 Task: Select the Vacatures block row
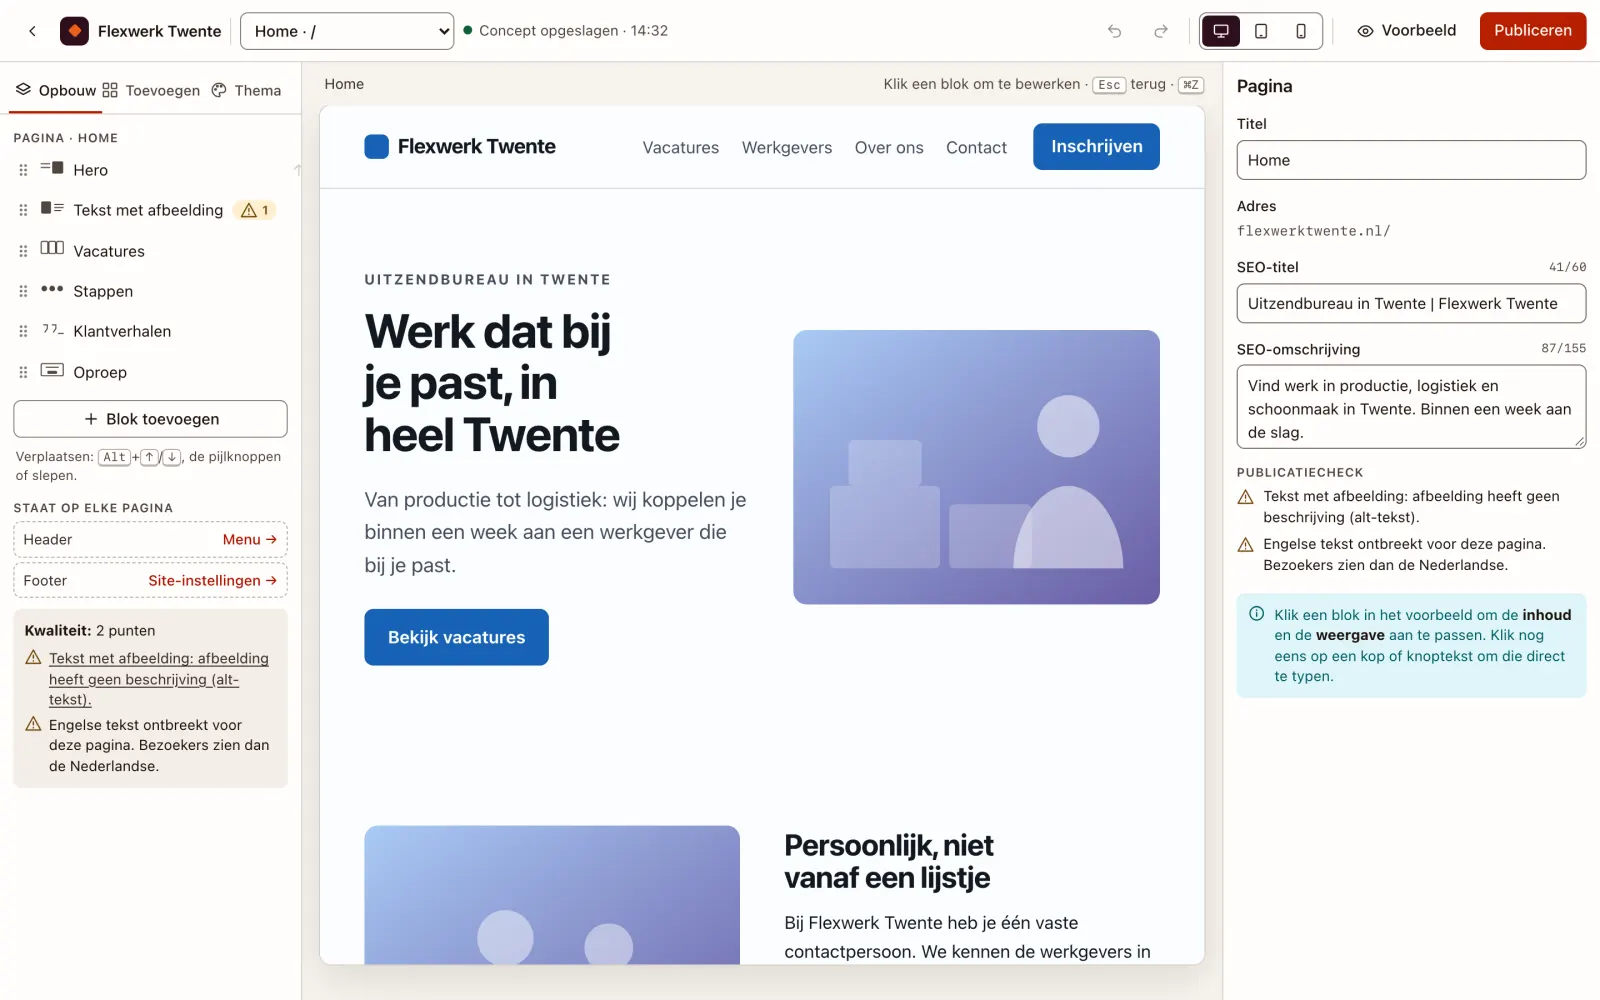[x=150, y=251]
